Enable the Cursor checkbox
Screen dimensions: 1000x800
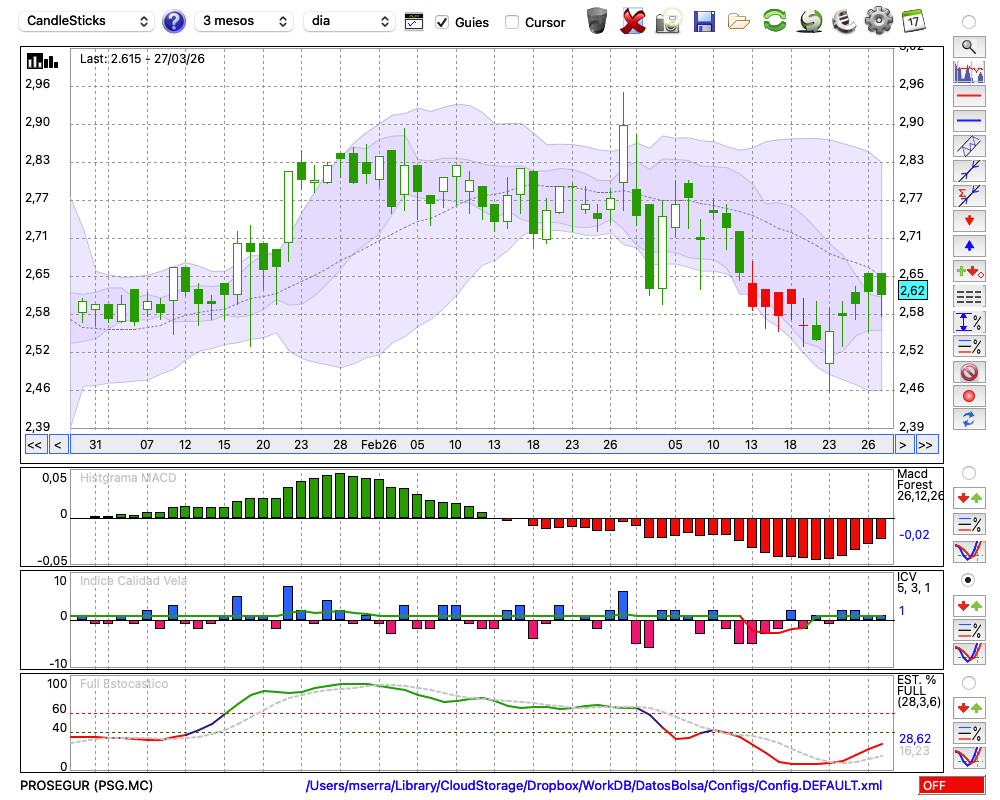pyautogui.click(x=512, y=22)
